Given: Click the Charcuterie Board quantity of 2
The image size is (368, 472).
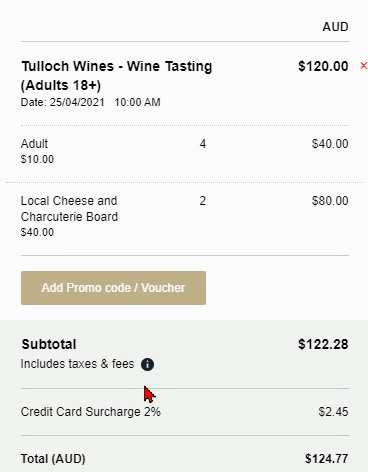Looking at the screenshot, I should click(x=203, y=201).
